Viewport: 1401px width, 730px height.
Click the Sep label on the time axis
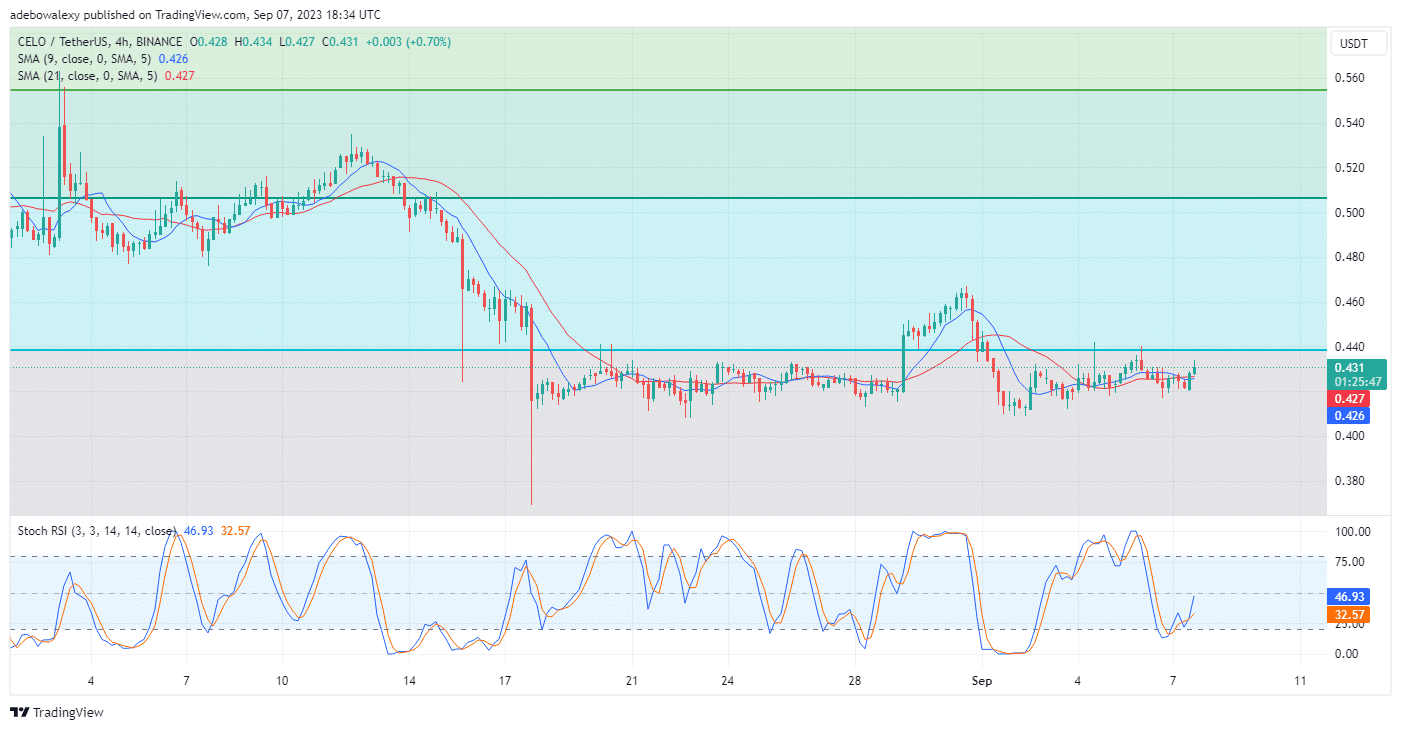point(981,681)
